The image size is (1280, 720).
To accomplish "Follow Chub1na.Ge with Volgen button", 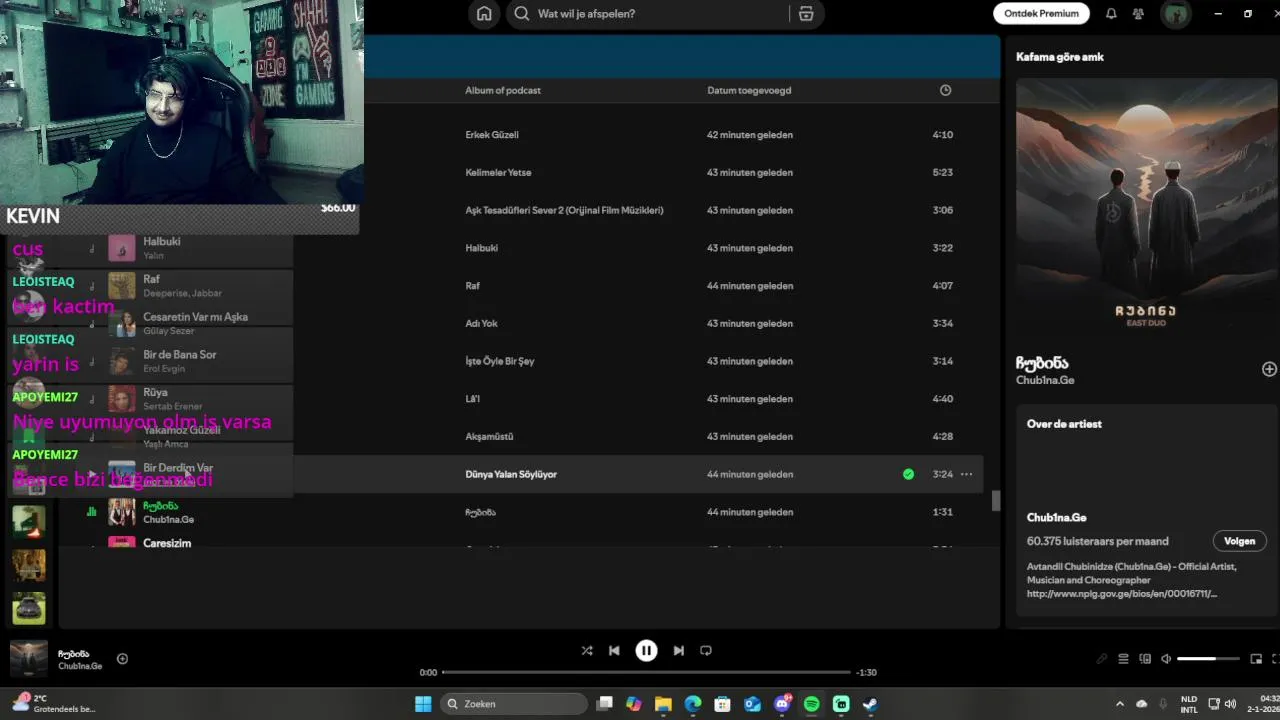I will pyautogui.click(x=1239, y=541).
